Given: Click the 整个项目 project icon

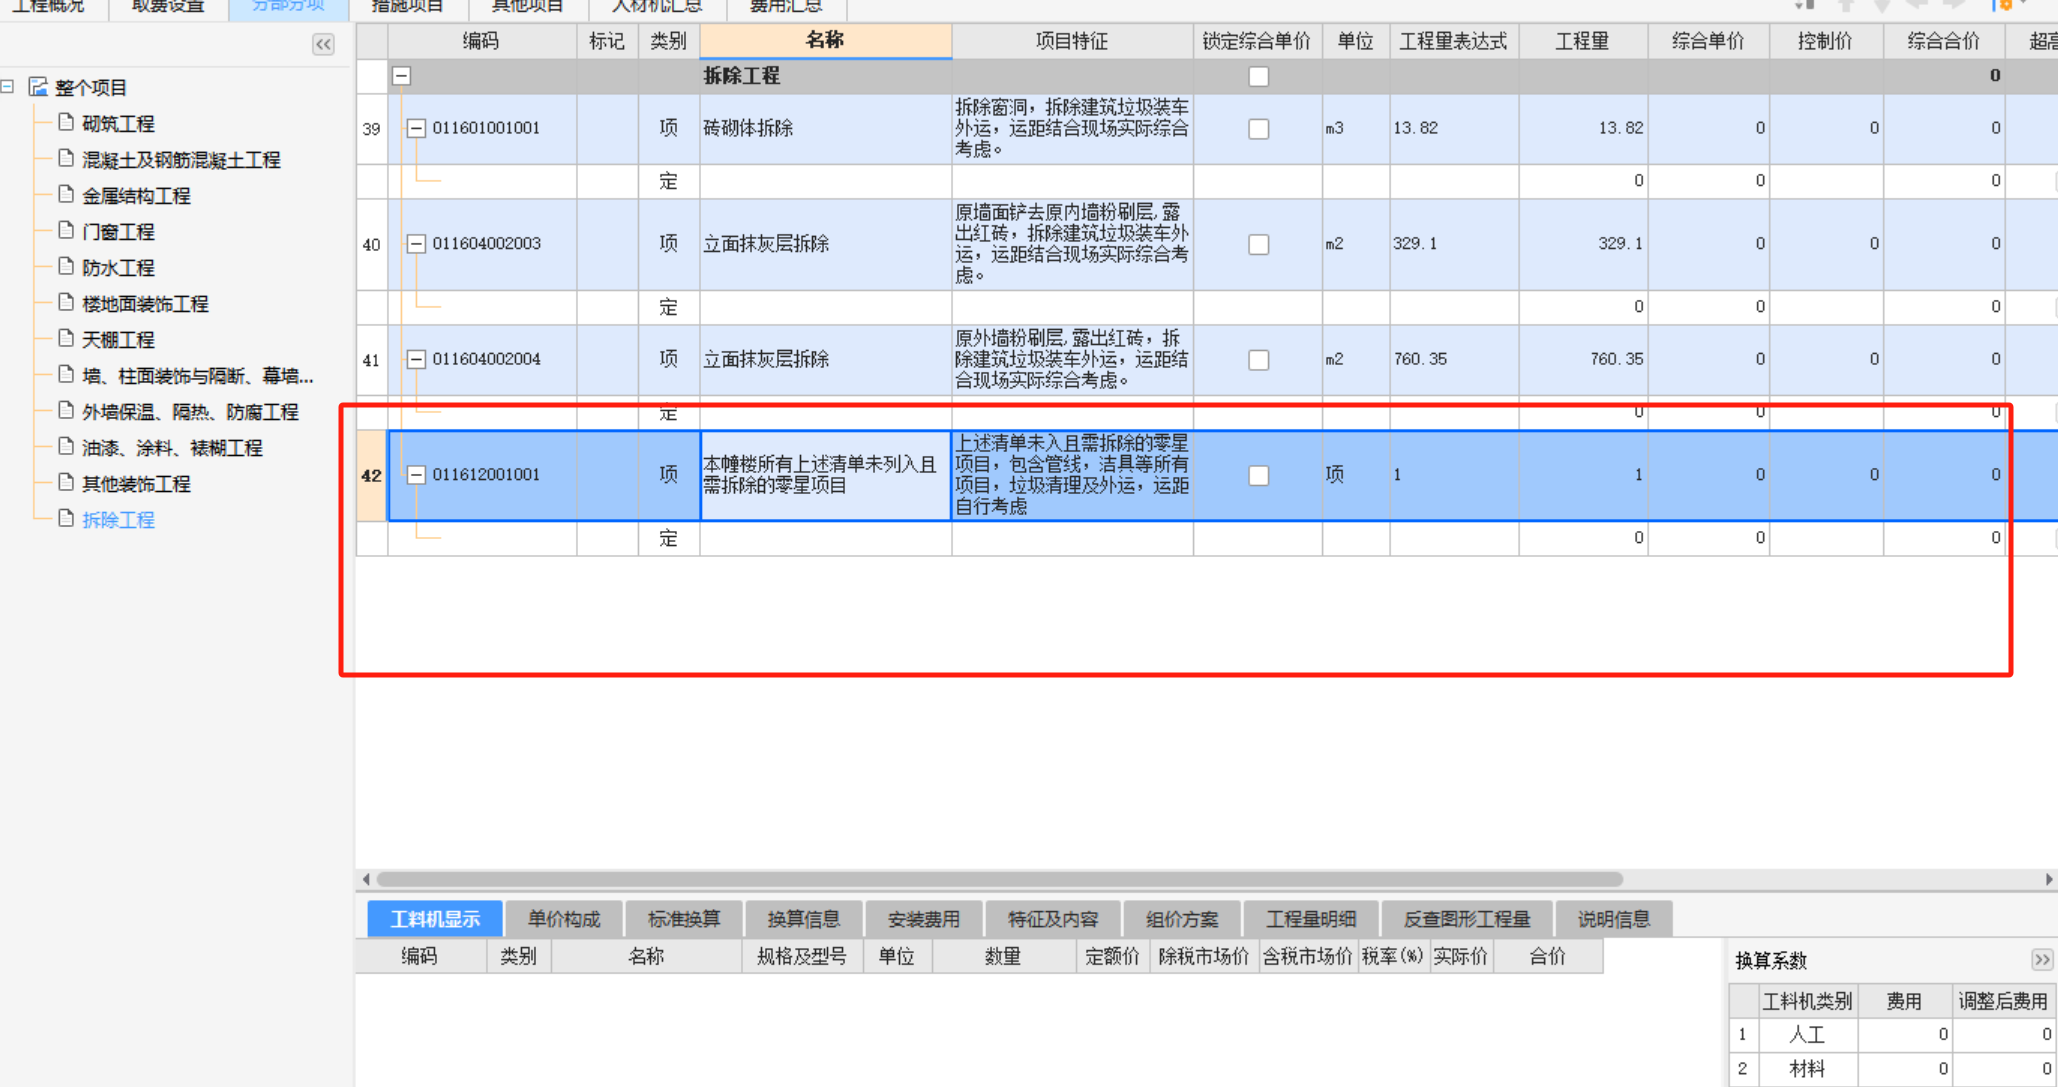Looking at the screenshot, I should pos(38,87).
